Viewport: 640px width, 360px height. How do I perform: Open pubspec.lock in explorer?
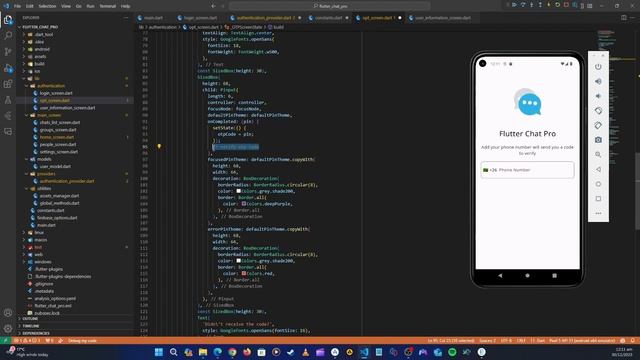click(x=47, y=313)
